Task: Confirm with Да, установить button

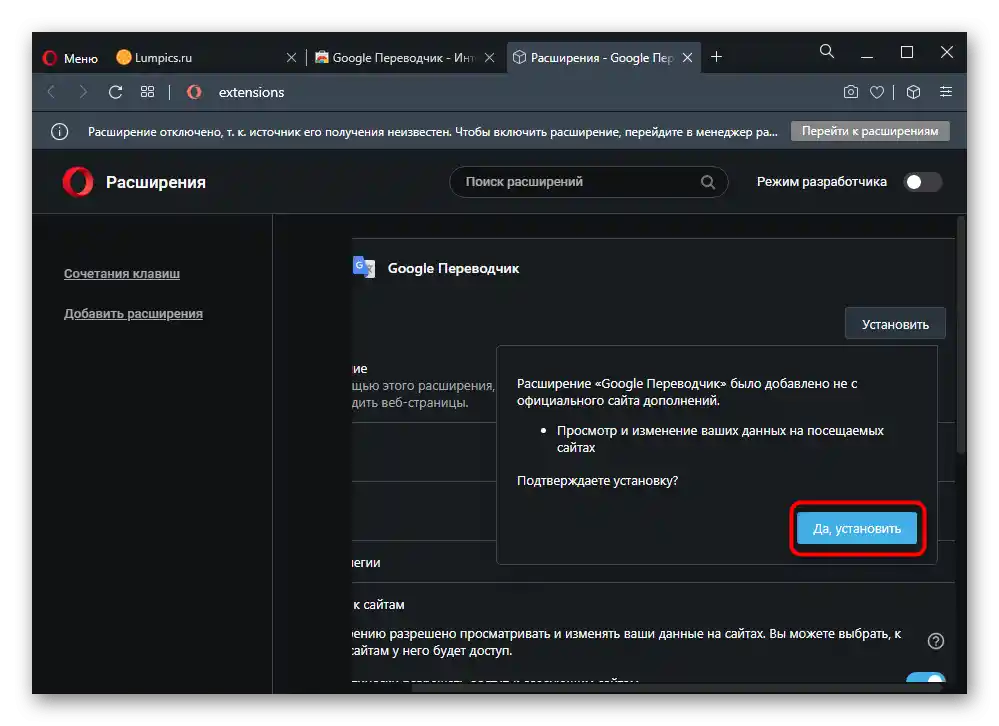Action: pyautogui.click(x=857, y=529)
